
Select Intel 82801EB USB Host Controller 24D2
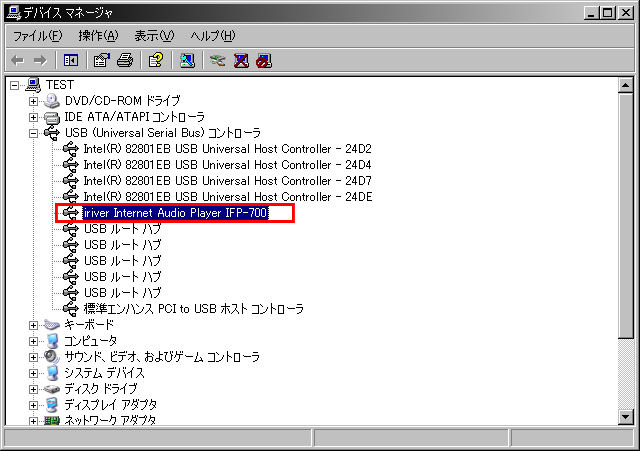click(227, 149)
